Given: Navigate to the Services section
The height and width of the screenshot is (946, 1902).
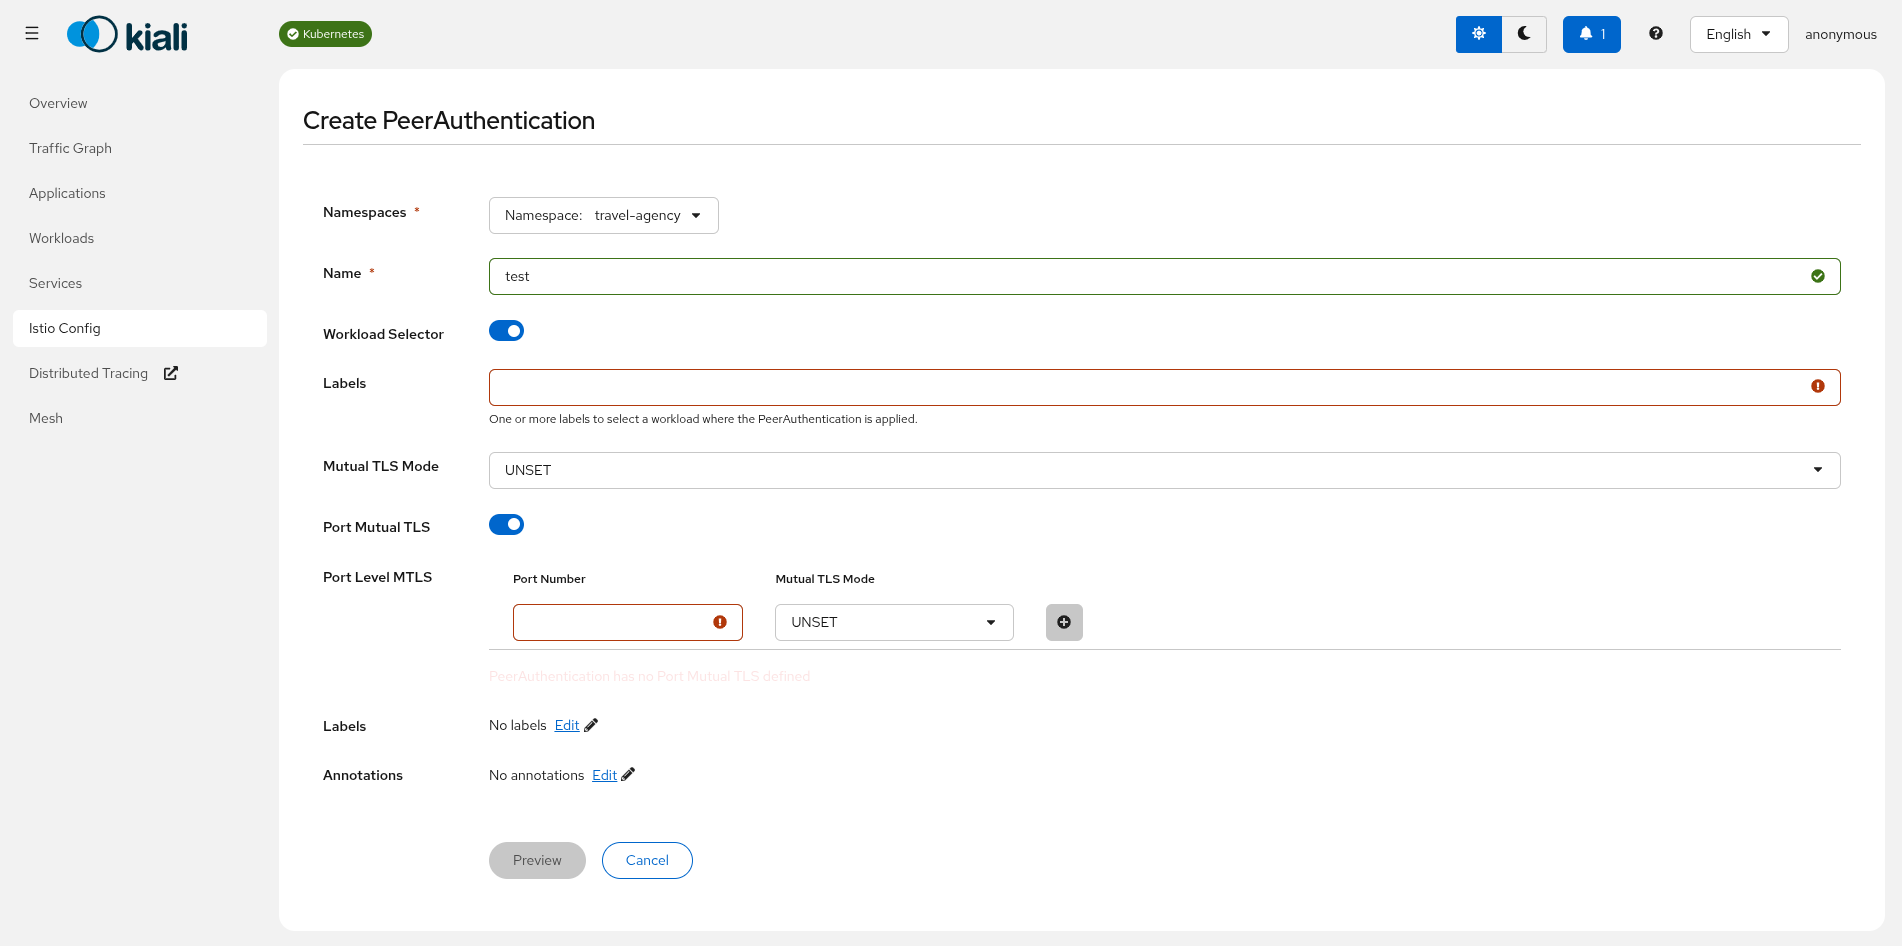Looking at the screenshot, I should pos(55,283).
